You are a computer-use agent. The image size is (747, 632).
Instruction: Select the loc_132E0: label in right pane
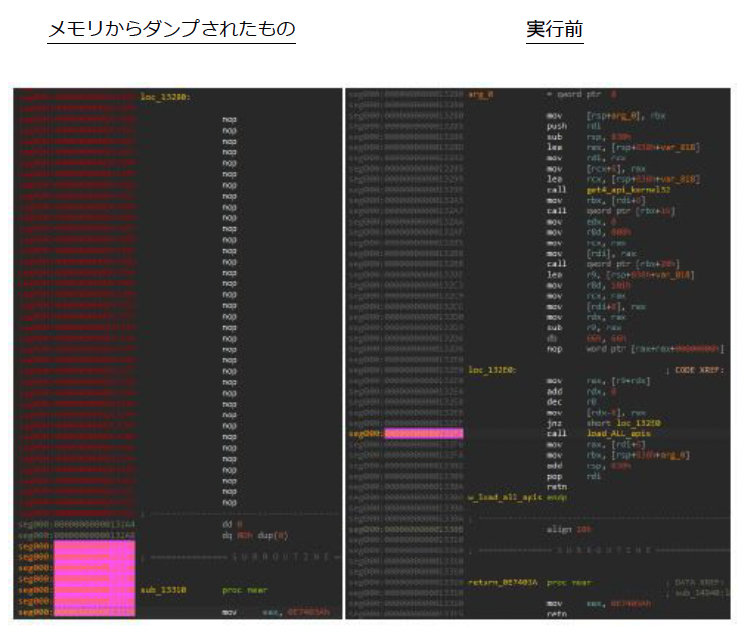[492, 370]
